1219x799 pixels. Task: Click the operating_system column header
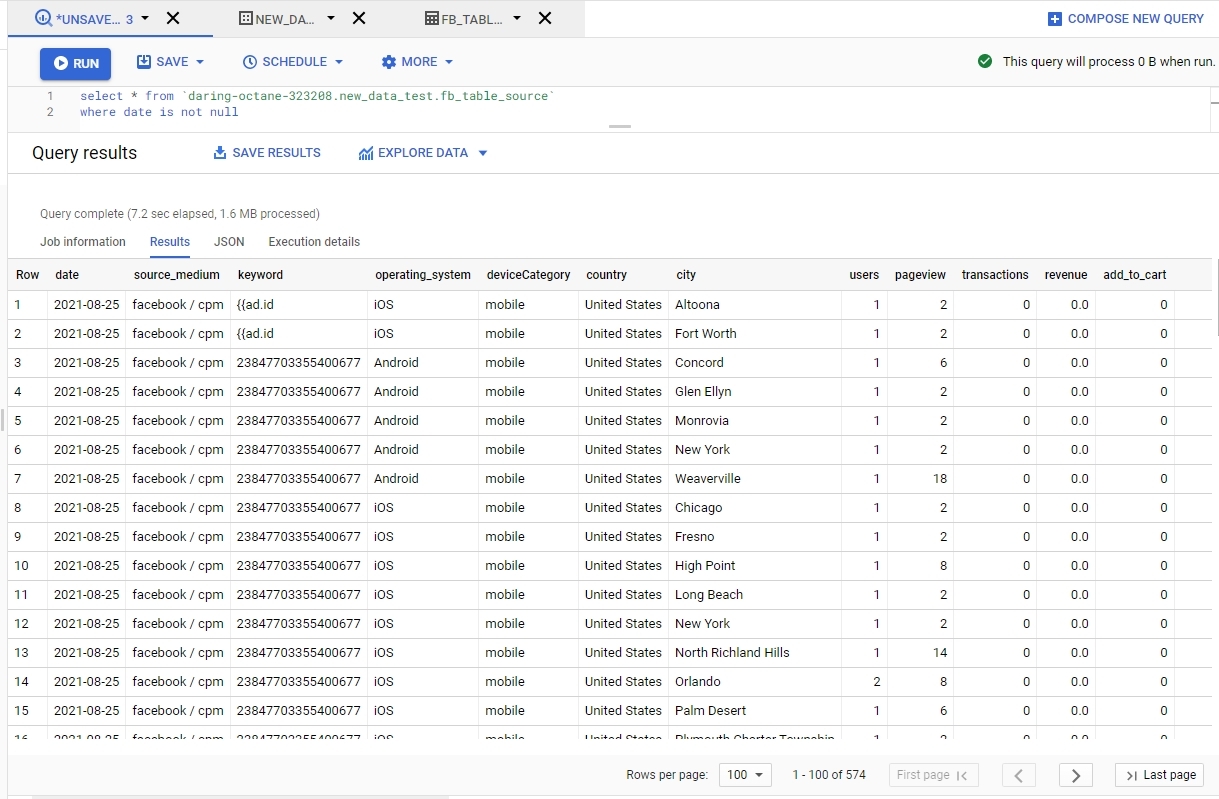pos(422,275)
